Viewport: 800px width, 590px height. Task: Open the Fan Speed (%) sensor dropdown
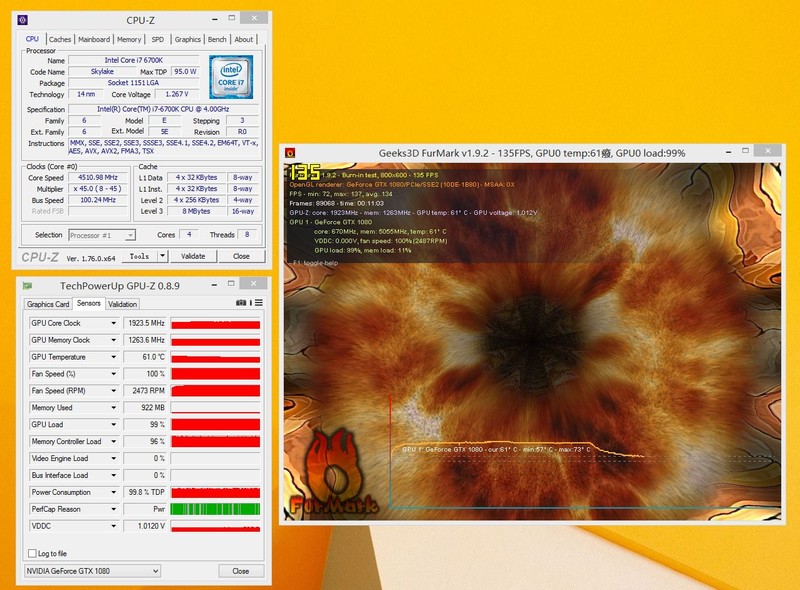click(x=113, y=374)
